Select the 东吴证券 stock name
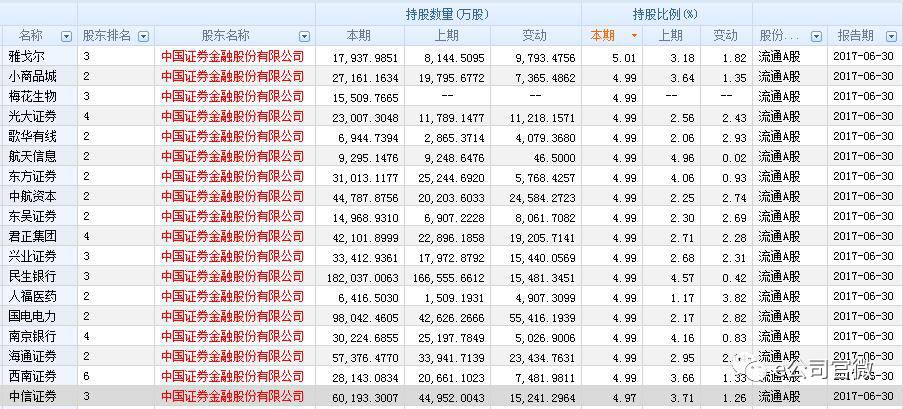 pyautogui.click(x=33, y=216)
